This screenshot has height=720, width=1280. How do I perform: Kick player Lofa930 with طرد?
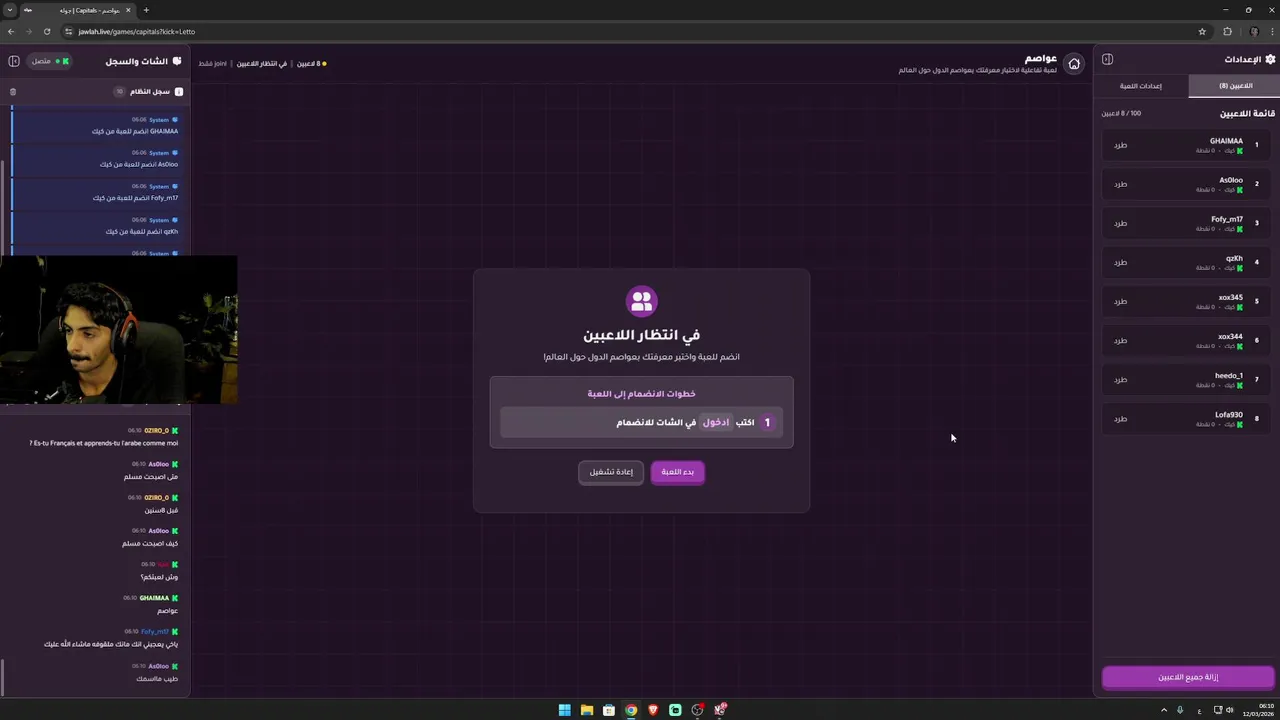(1121, 418)
